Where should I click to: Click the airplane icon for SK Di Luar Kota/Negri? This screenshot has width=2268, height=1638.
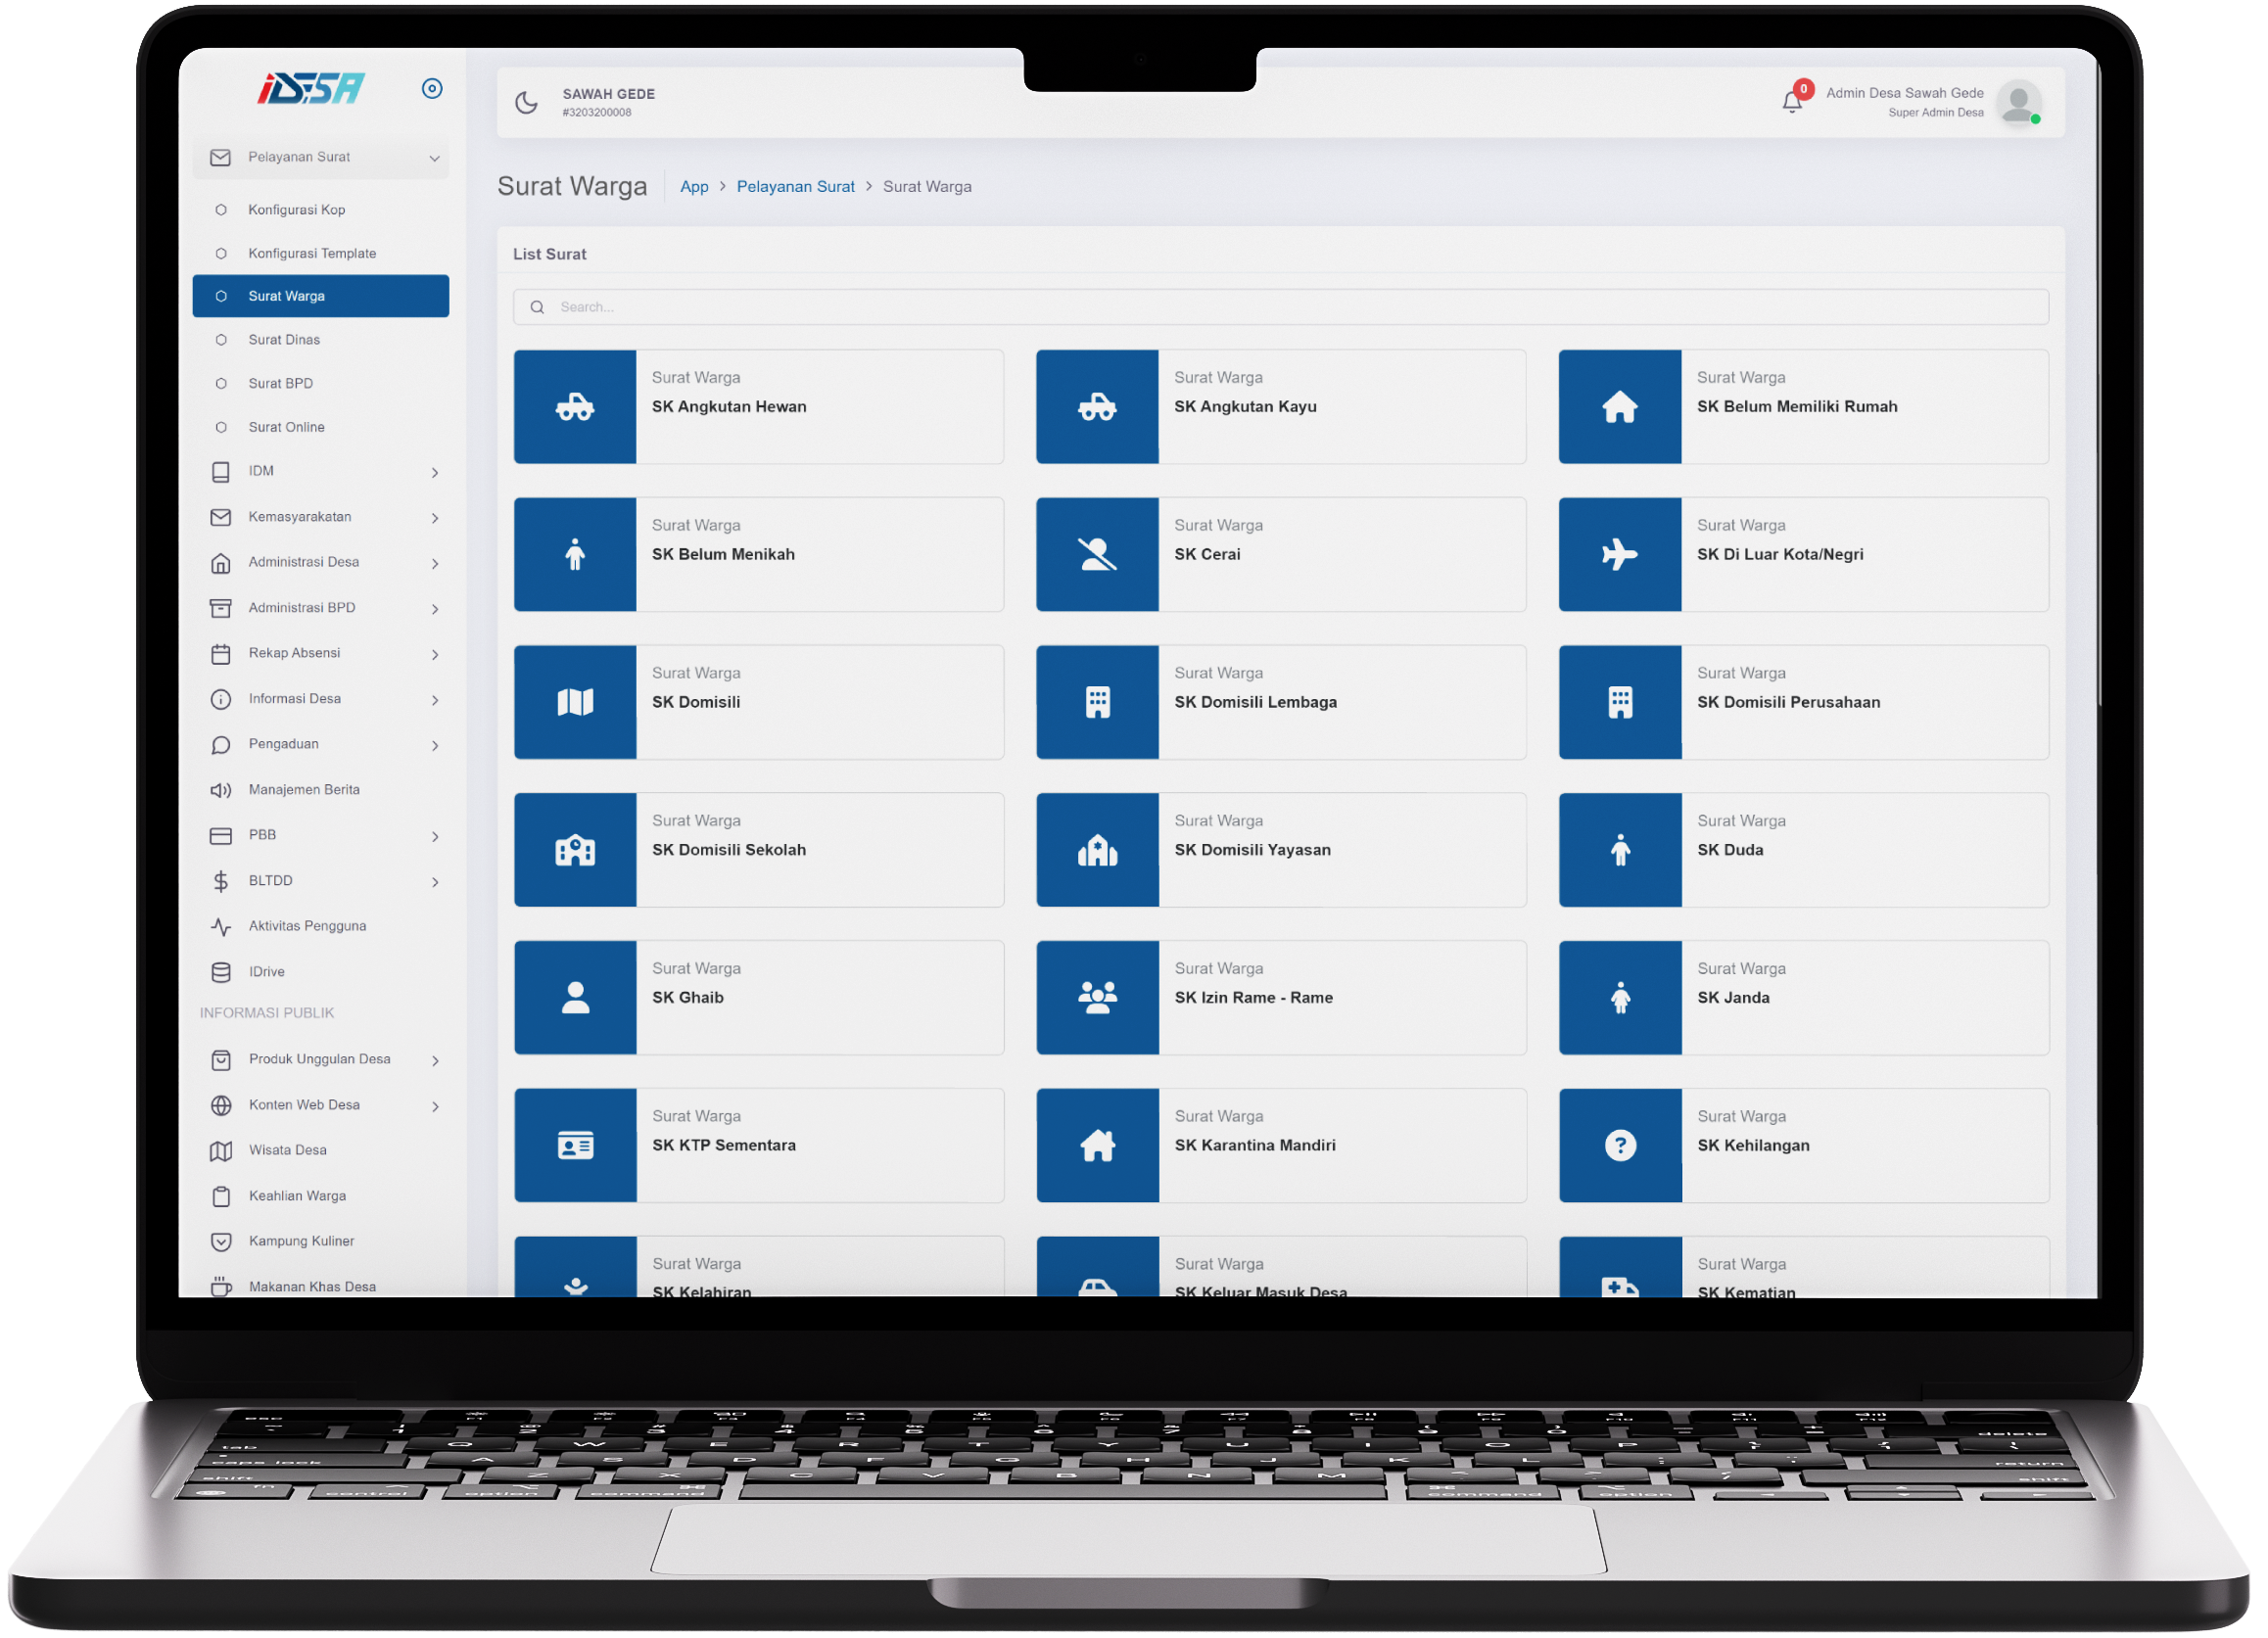point(1620,554)
